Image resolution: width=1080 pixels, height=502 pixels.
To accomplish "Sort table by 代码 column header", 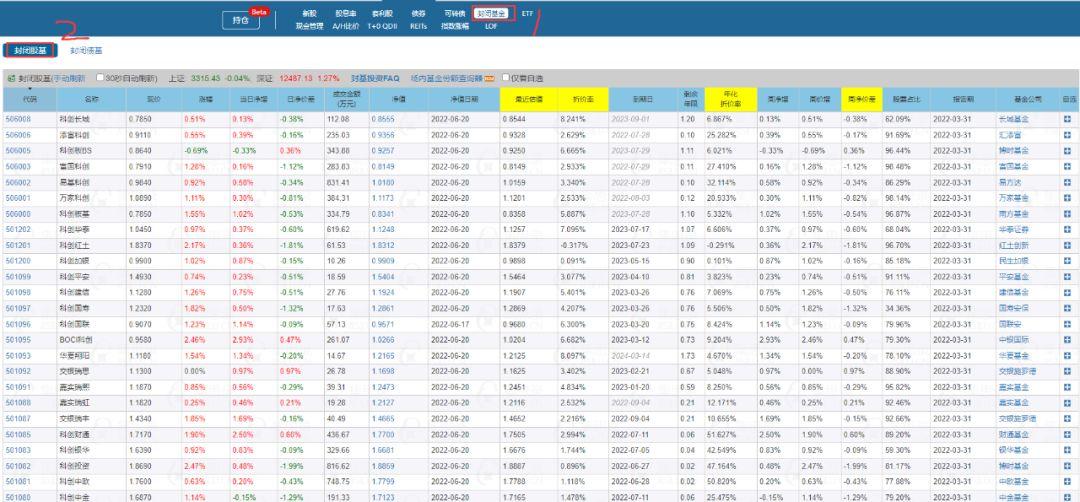I will coord(30,99).
